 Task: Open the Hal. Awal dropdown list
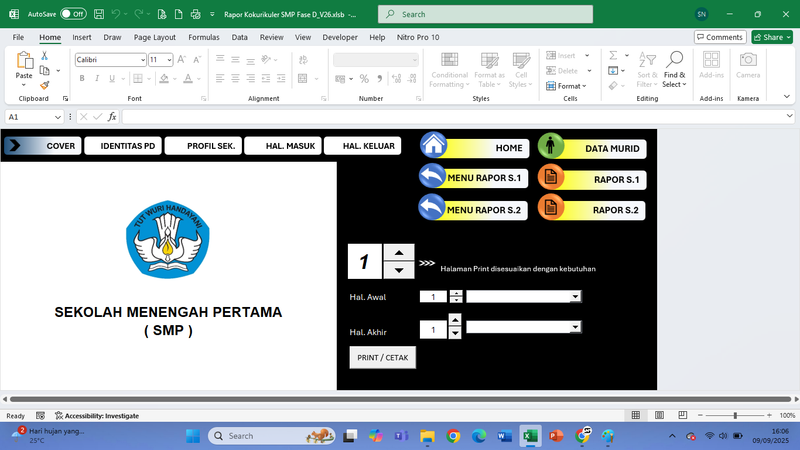575,297
